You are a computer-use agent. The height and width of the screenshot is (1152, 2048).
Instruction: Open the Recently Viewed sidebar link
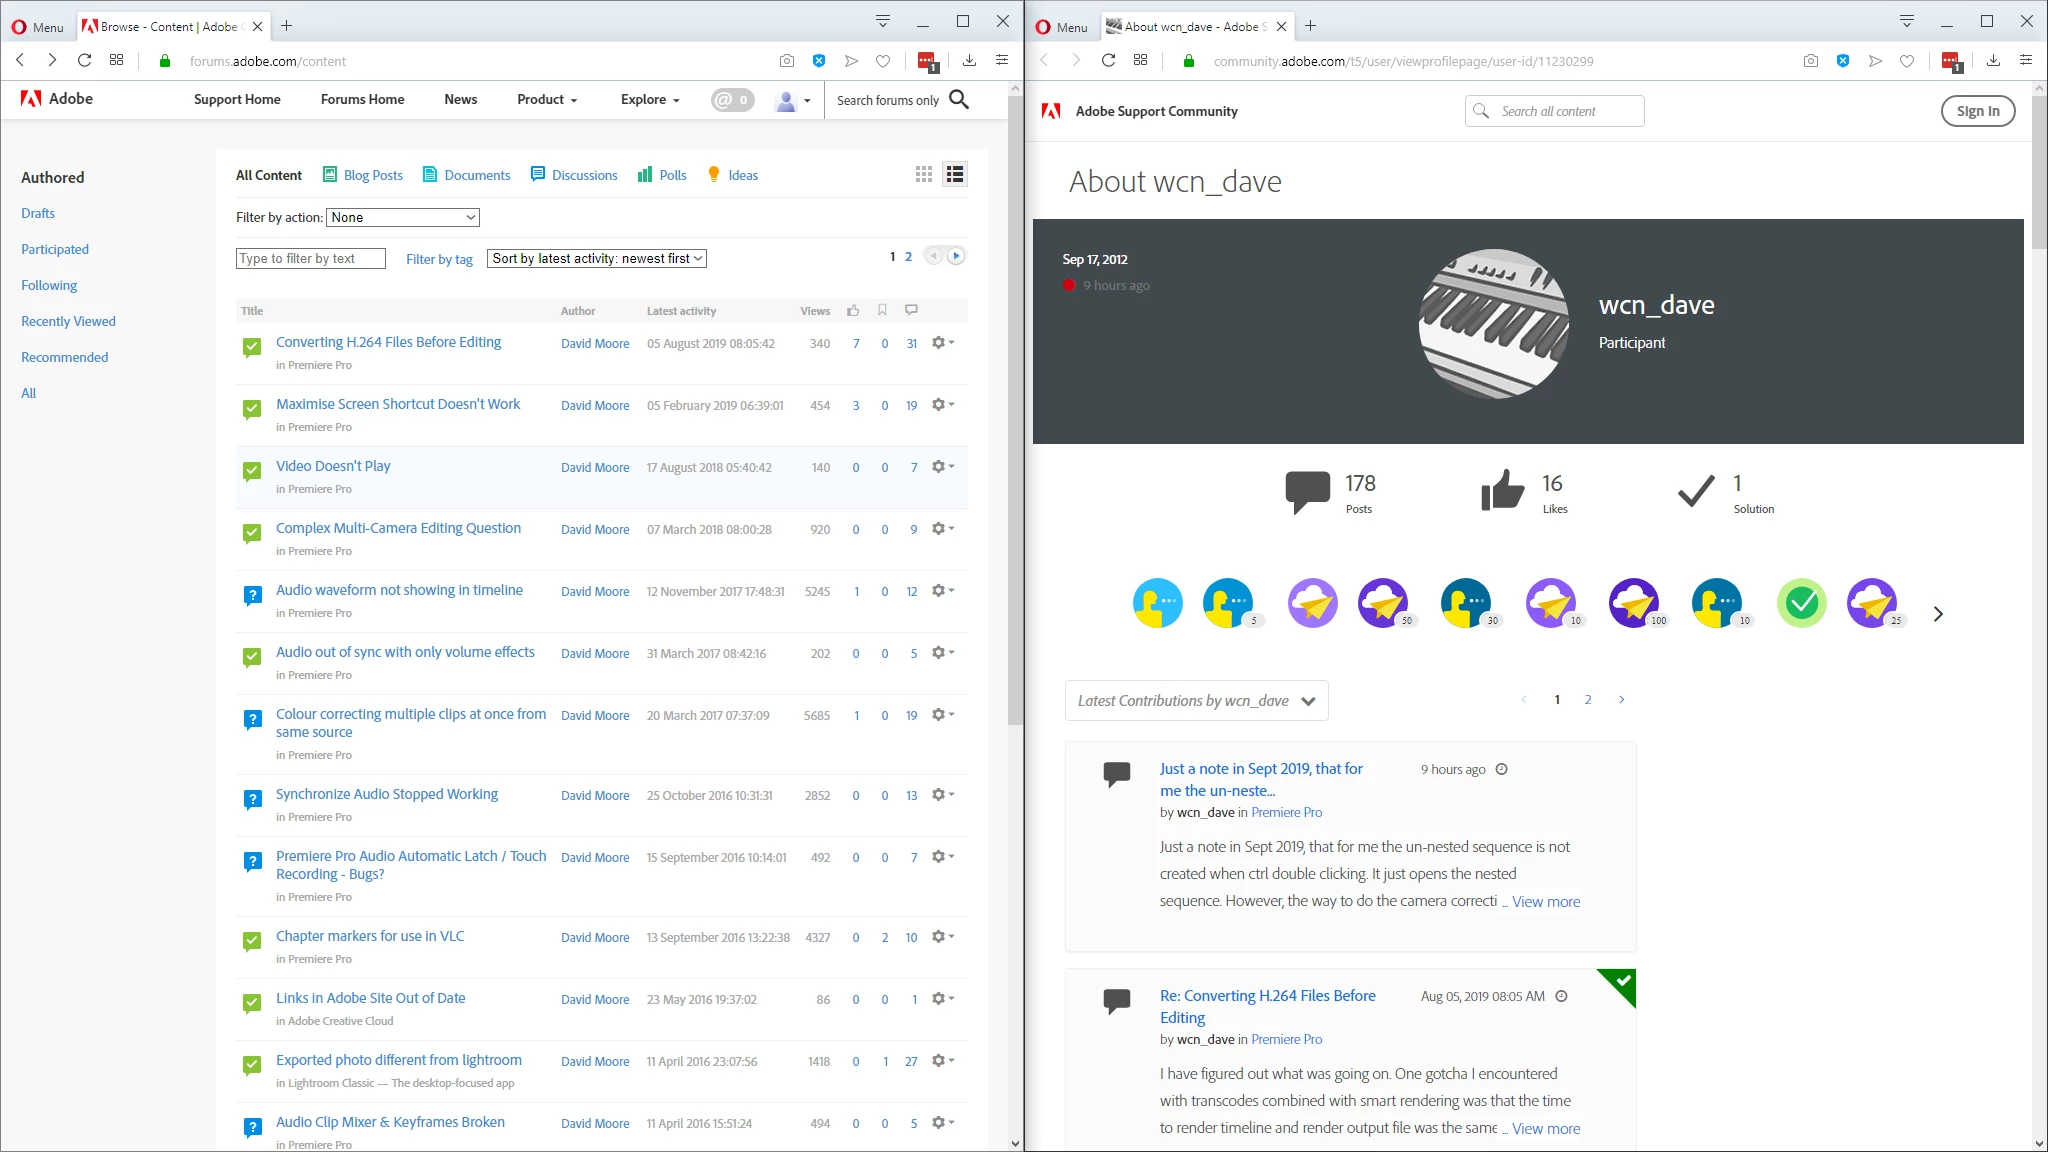(x=68, y=321)
